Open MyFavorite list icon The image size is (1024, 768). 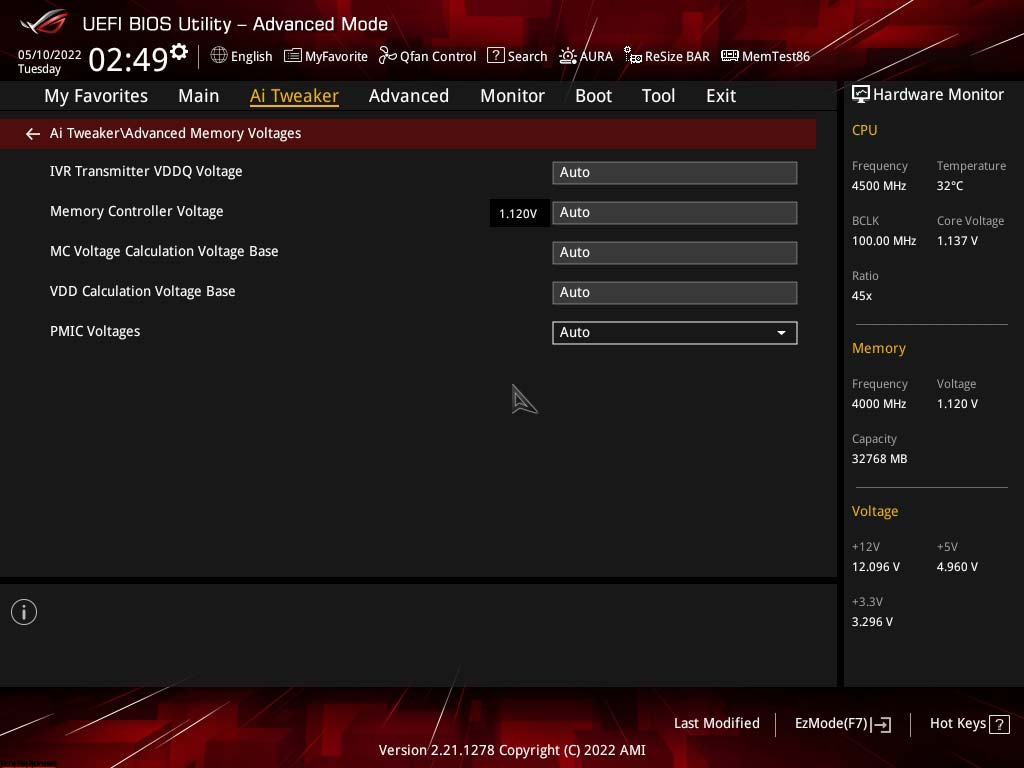click(x=293, y=56)
